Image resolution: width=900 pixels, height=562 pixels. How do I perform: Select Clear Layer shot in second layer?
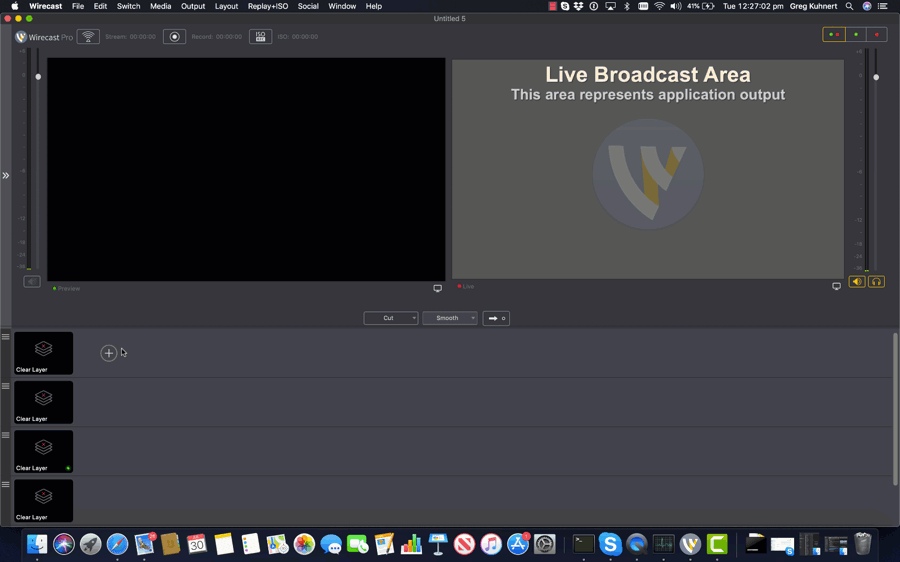[44, 402]
